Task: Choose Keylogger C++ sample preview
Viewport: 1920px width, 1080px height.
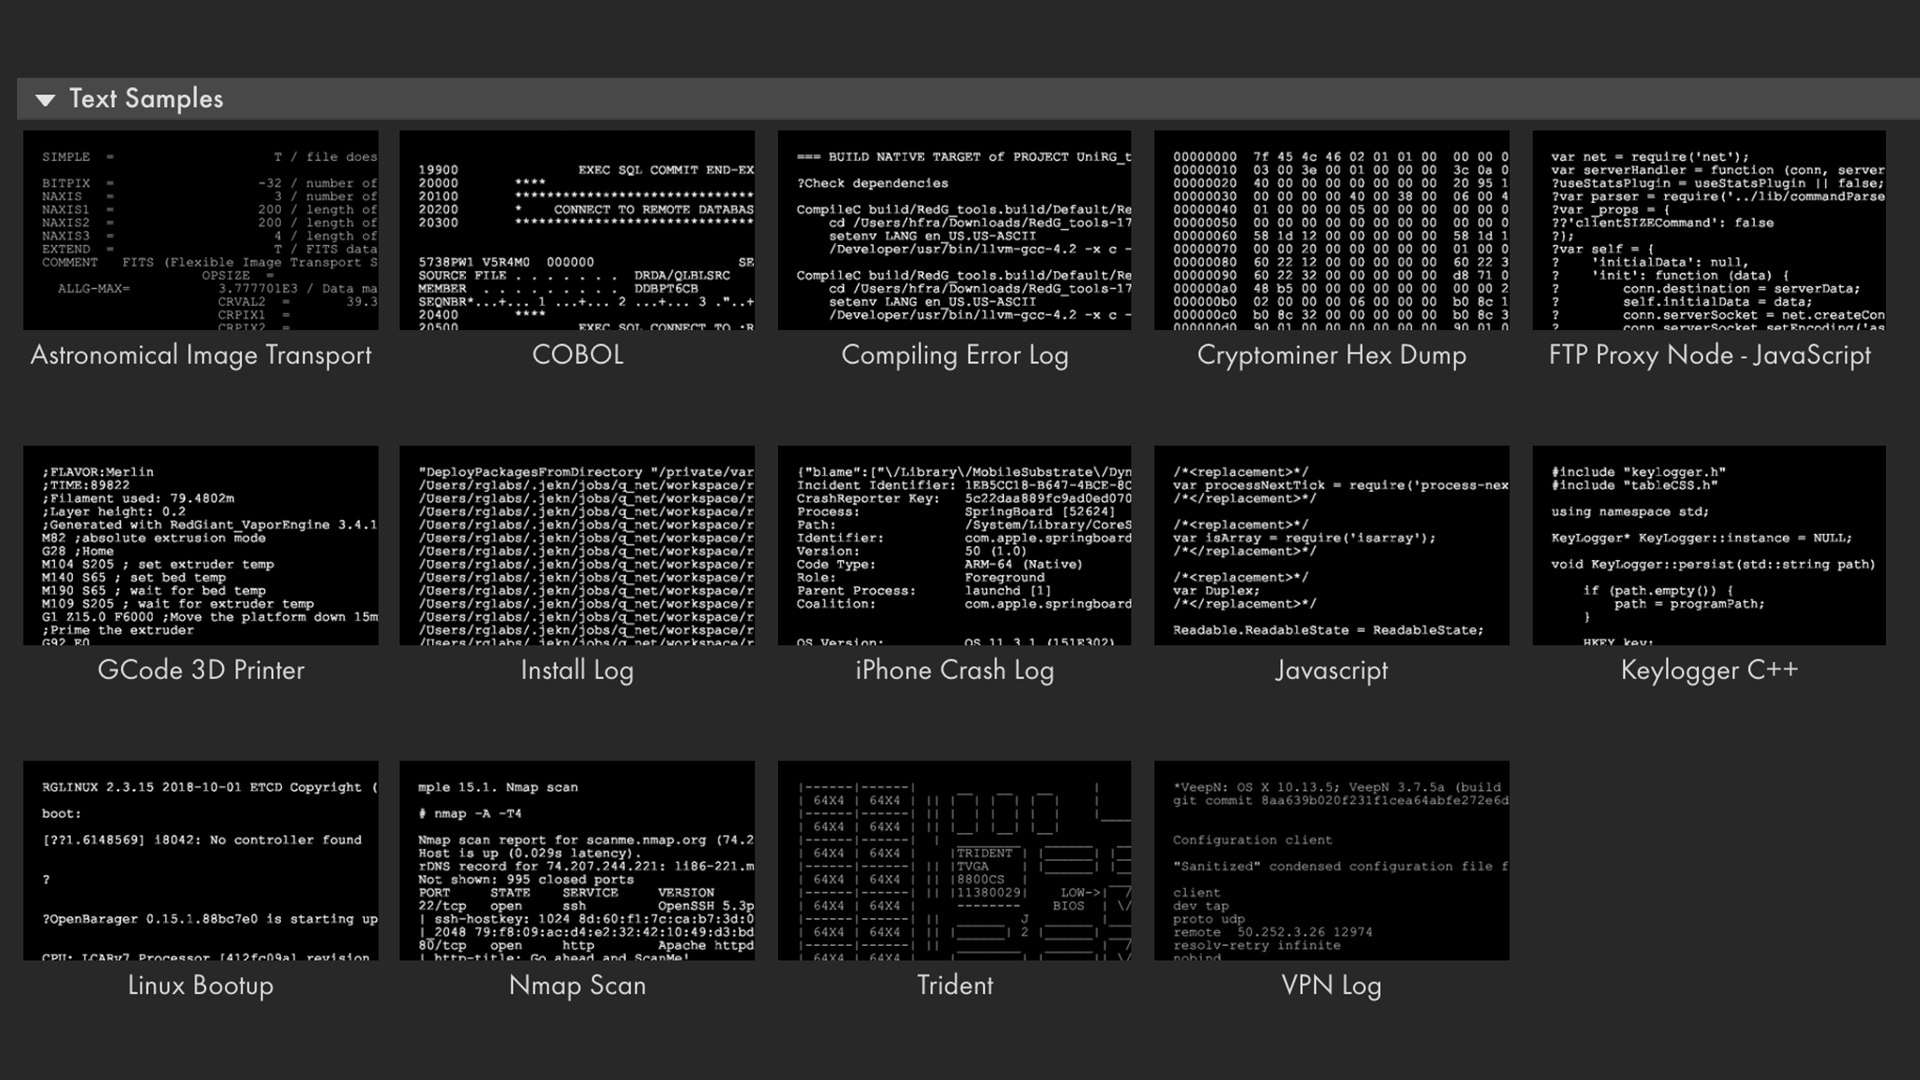Action: pyautogui.click(x=1708, y=545)
